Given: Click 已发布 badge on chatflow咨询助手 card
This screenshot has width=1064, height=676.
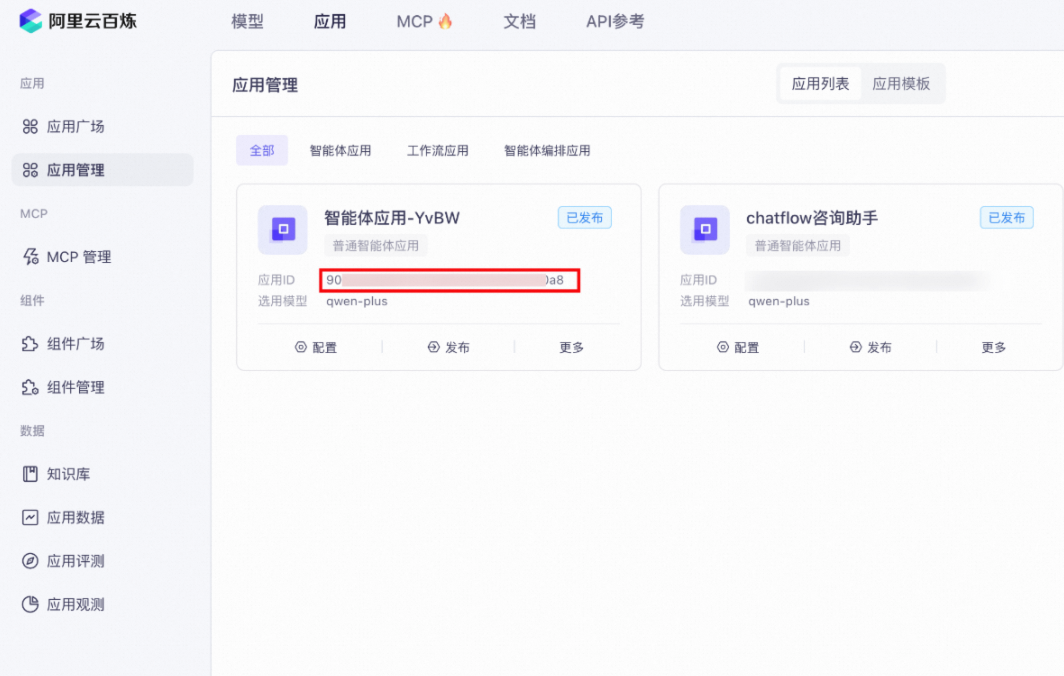Looking at the screenshot, I should (1007, 218).
